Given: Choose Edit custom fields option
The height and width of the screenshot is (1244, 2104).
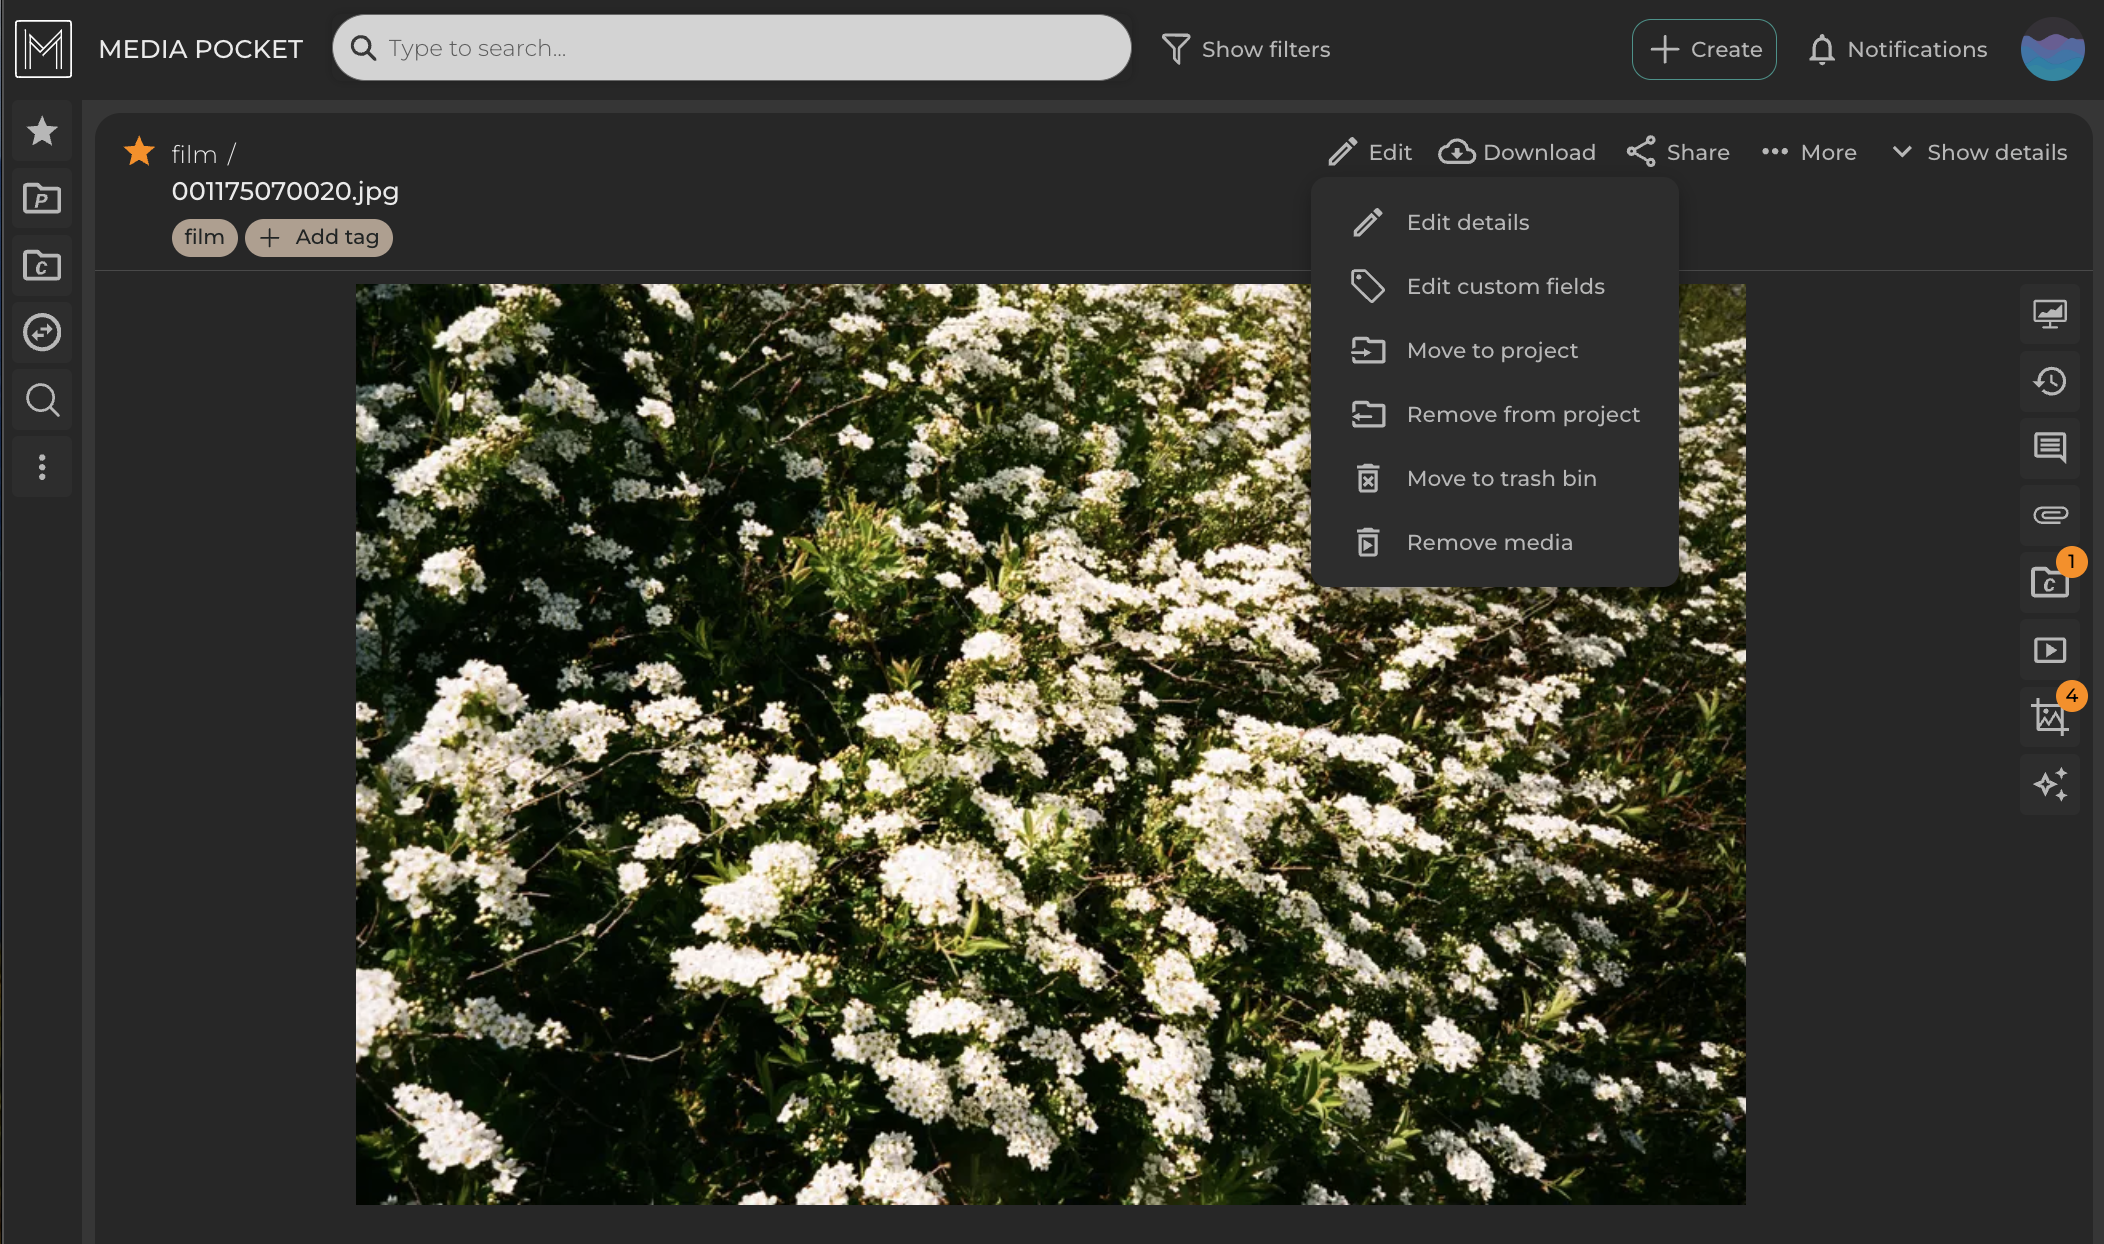Looking at the screenshot, I should [x=1505, y=286].
